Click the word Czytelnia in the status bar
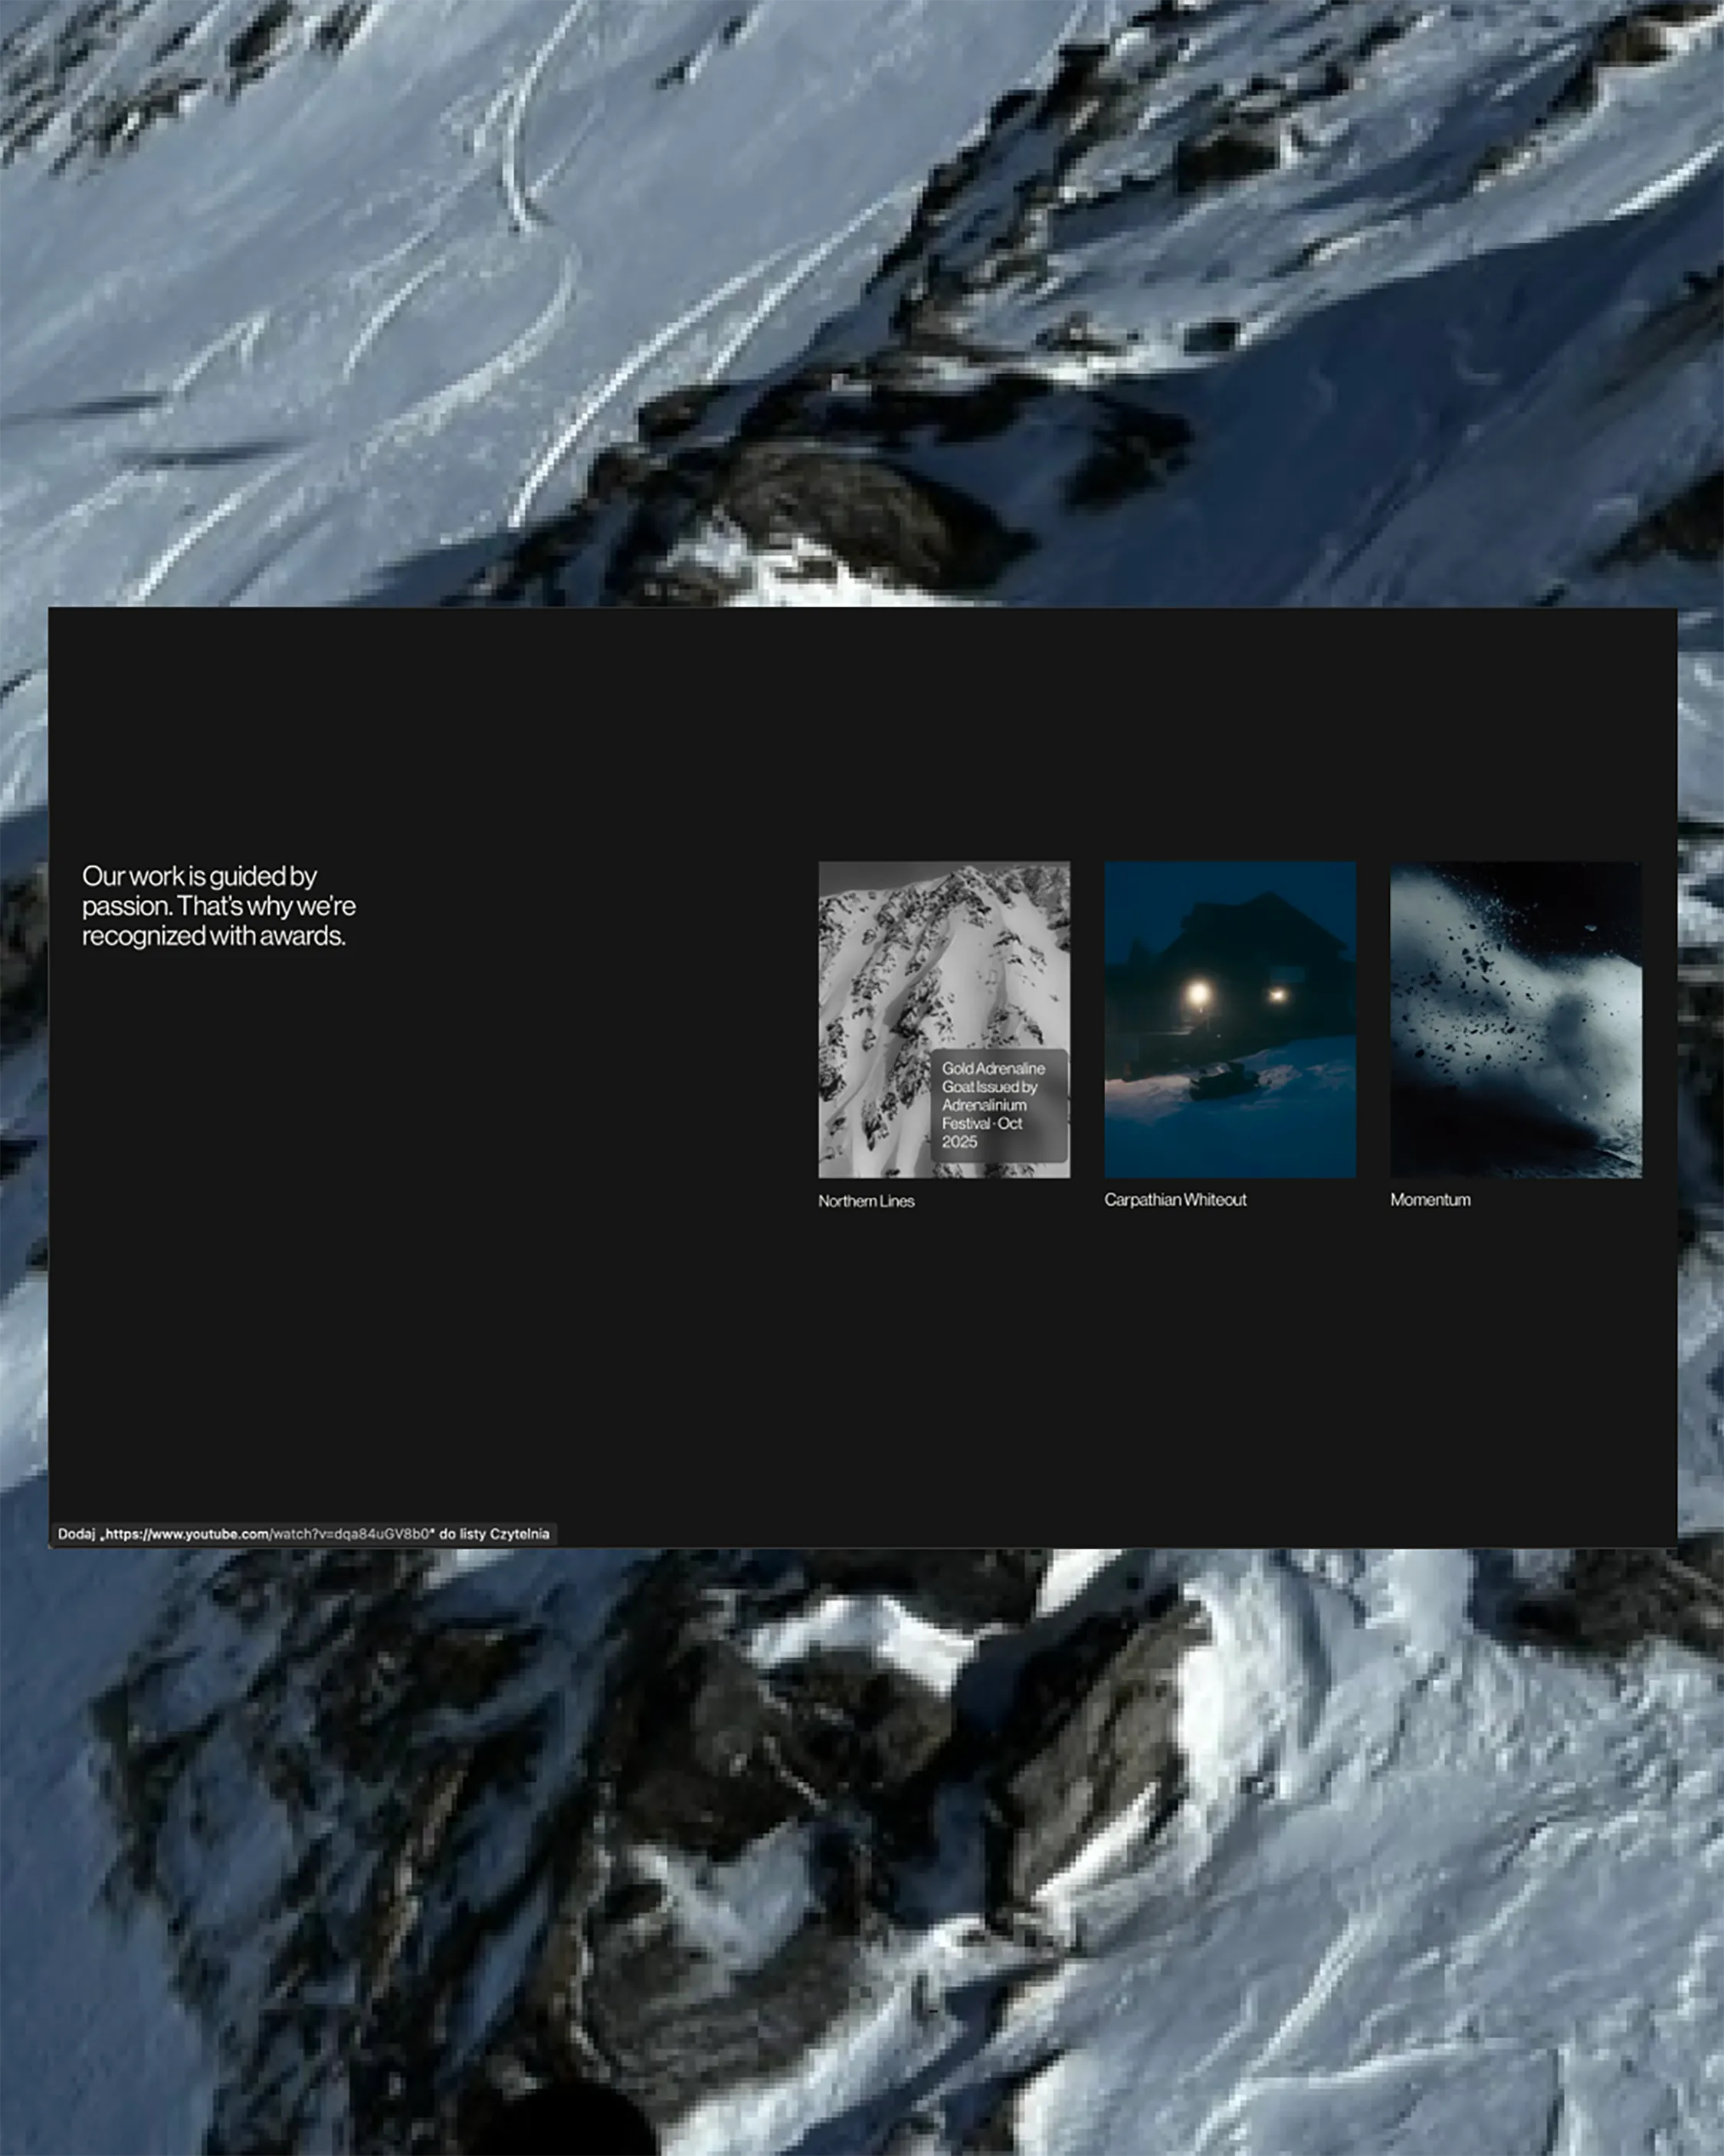The height and width of the screenshot is (2156, 1724). tap(519, 1534)
